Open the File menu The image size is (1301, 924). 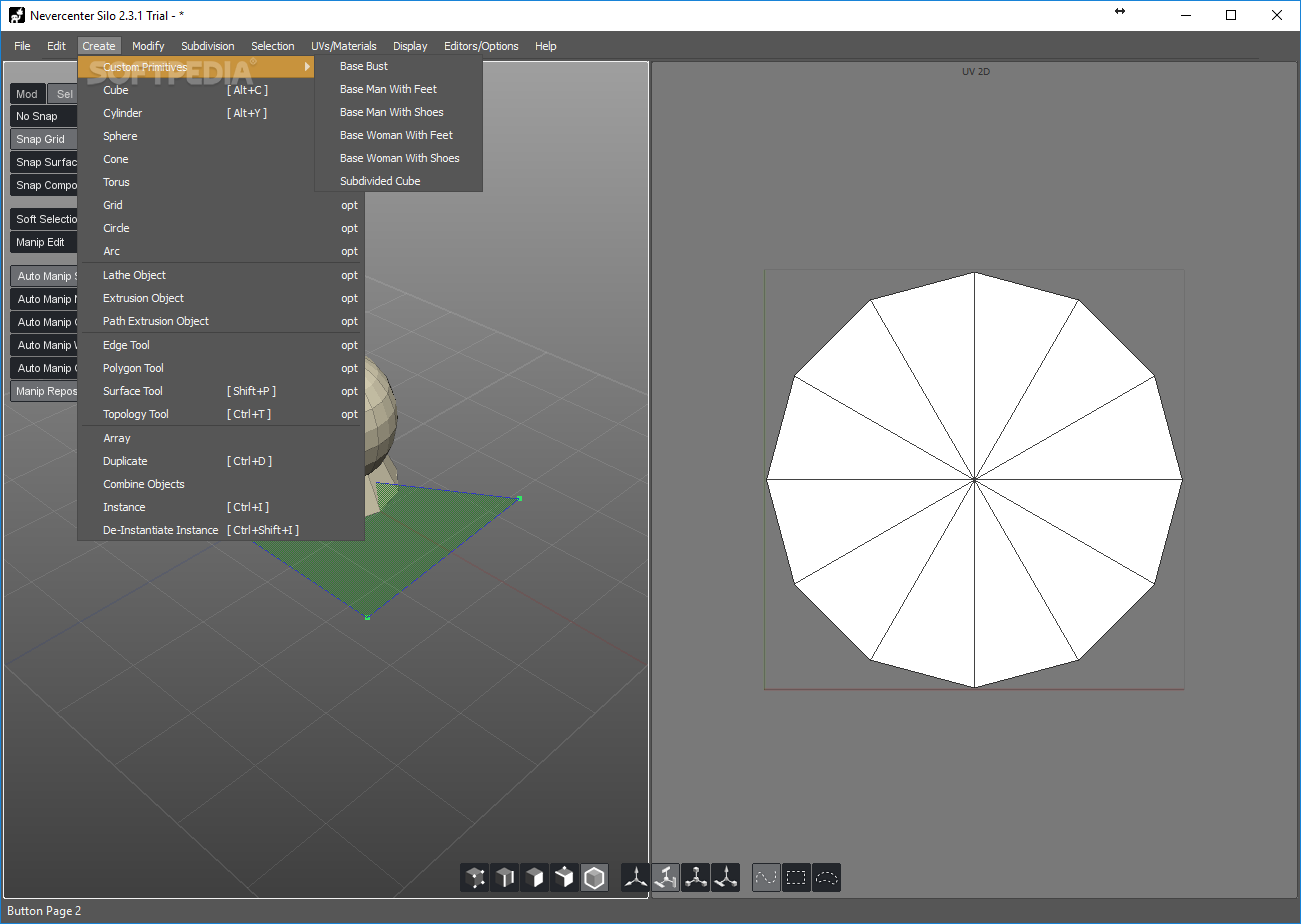point(22,46)
